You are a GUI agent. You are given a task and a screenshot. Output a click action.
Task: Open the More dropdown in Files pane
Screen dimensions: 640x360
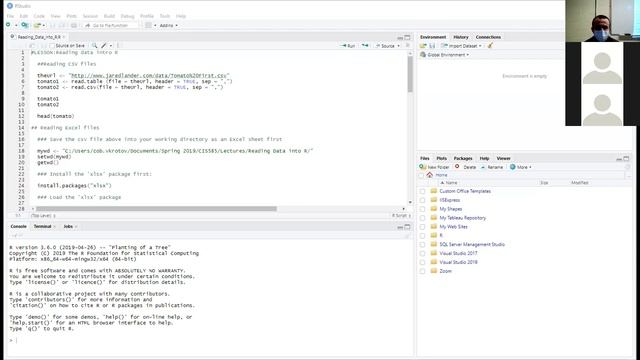coord(521,167)
